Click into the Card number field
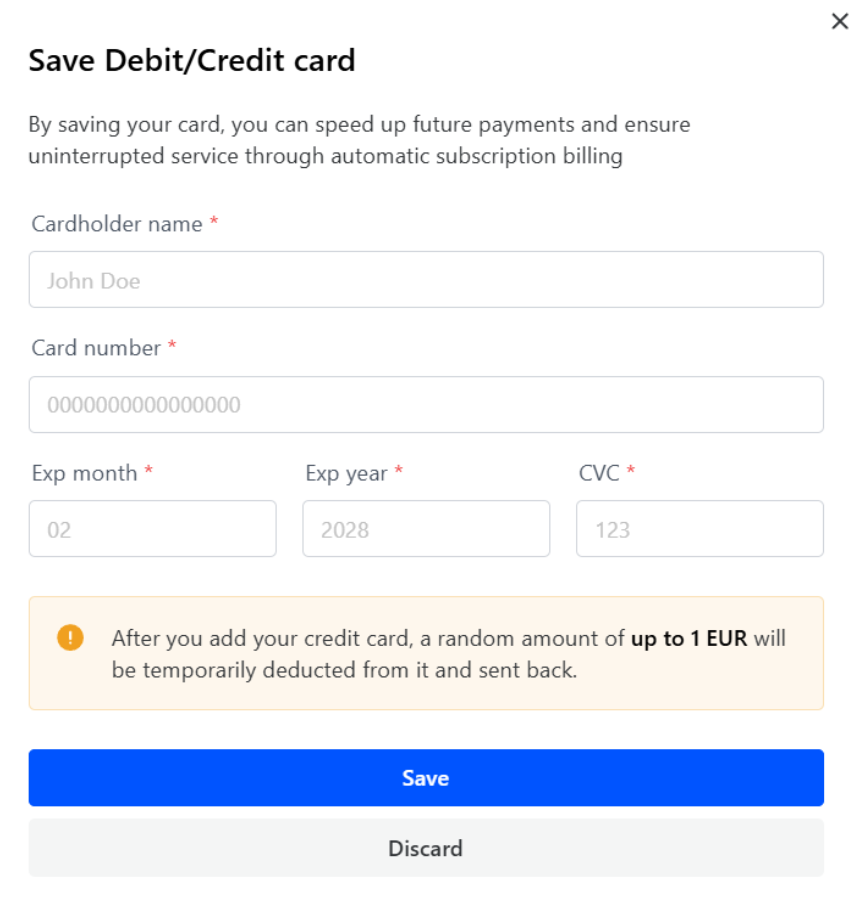 (x=426, y=405)
